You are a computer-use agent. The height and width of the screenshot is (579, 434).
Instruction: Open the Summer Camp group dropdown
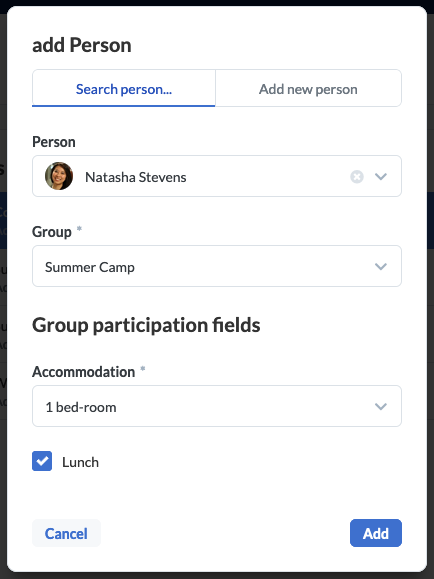[x=217, y=266]
